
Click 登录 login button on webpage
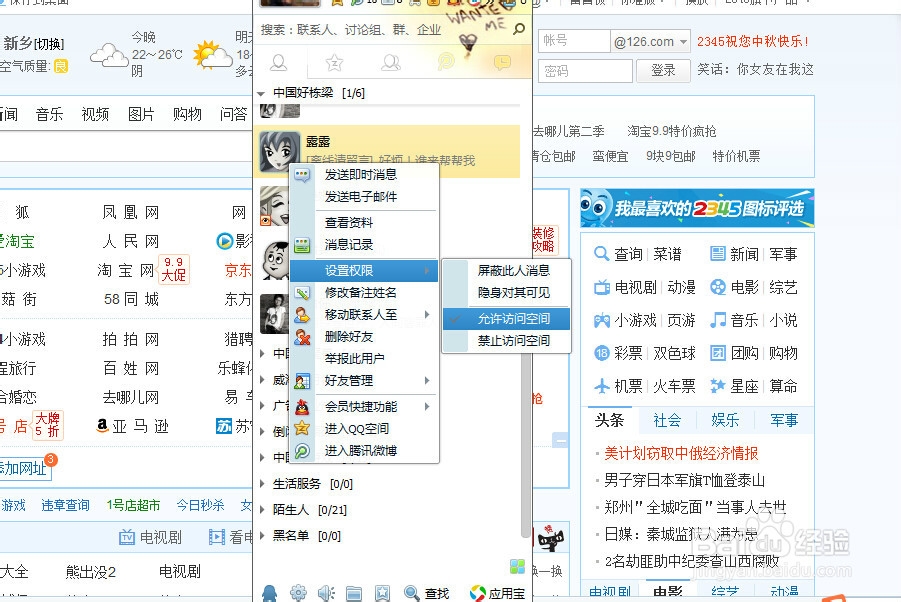click(663, 71)
